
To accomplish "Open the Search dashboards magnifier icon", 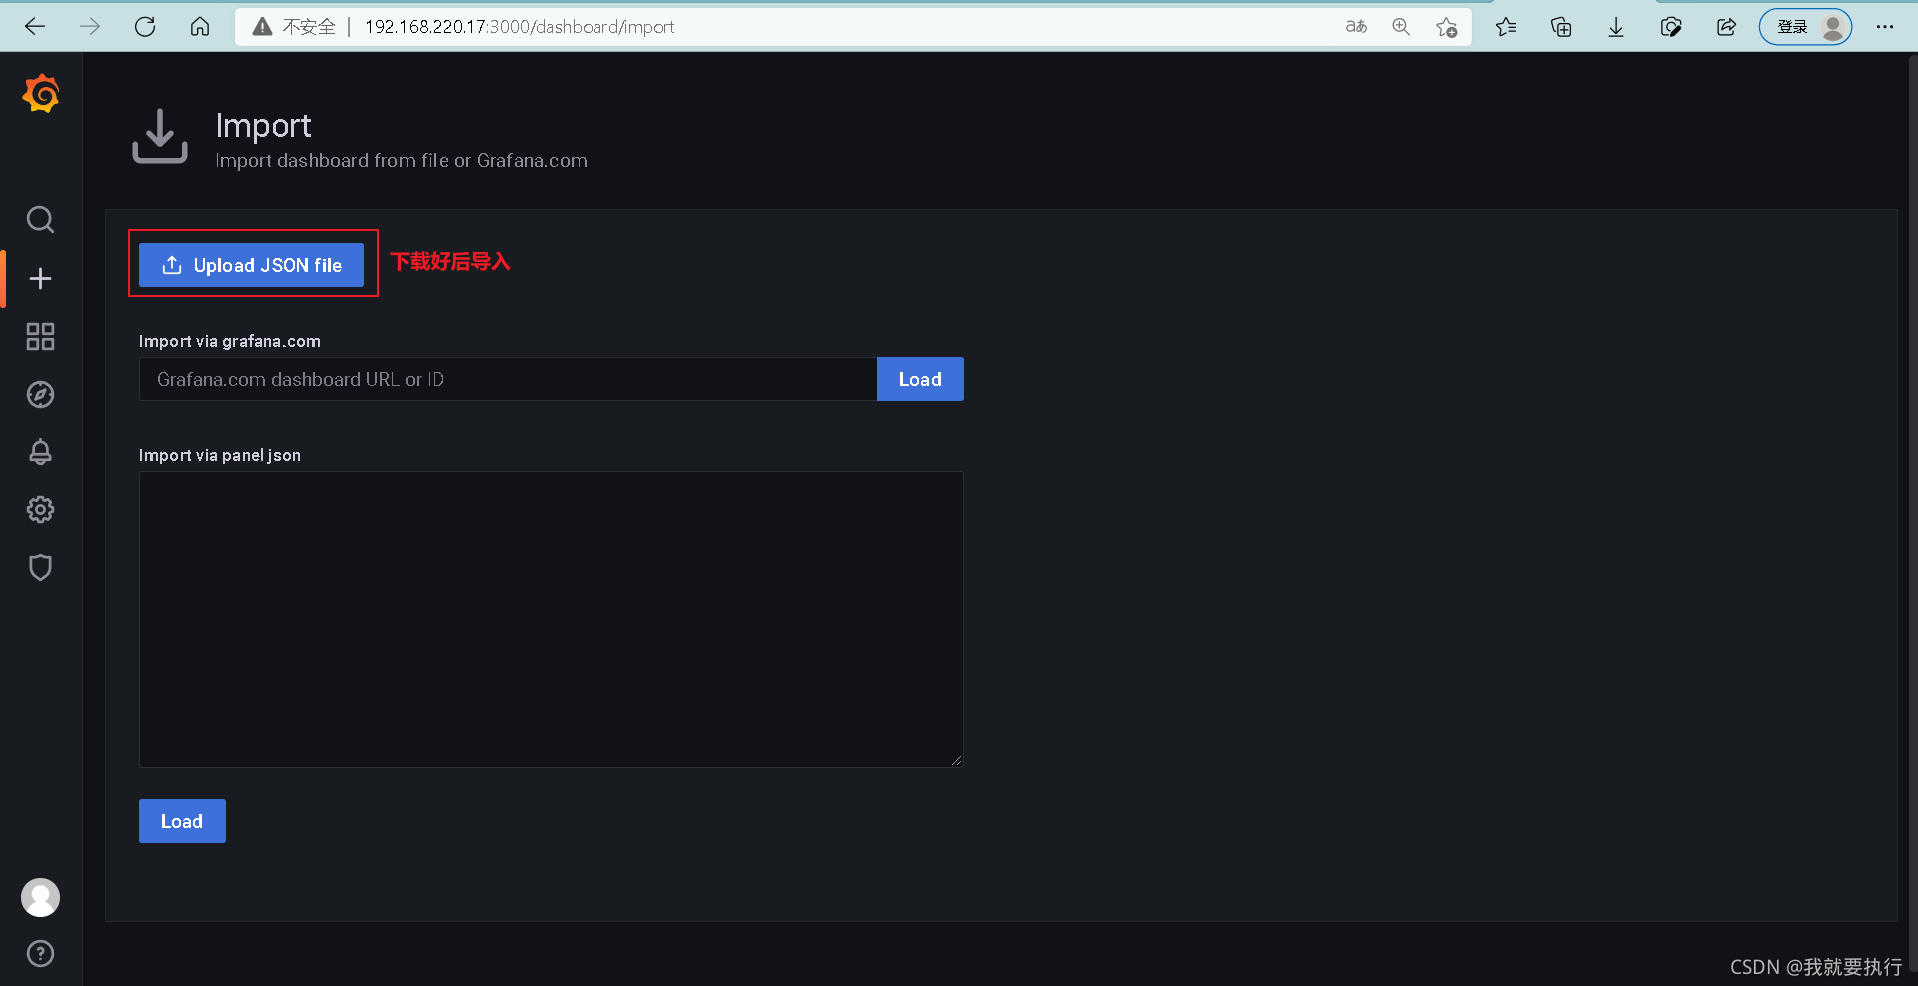I will [x=40, y=219].
